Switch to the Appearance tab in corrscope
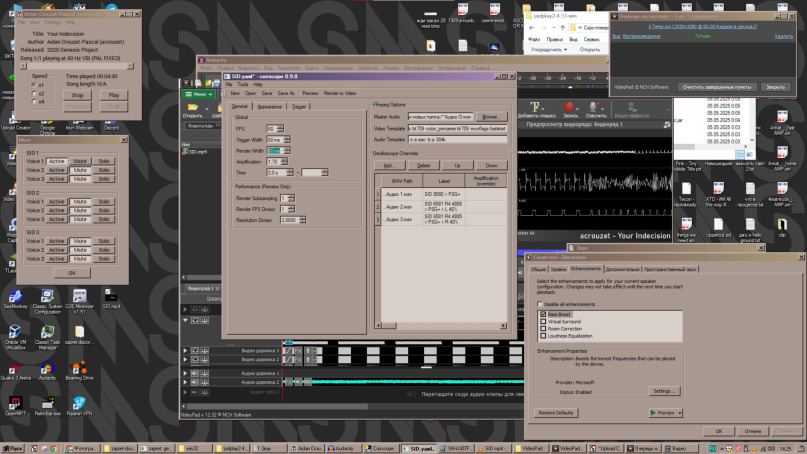807x454 pixels. (x=269, y=105)
